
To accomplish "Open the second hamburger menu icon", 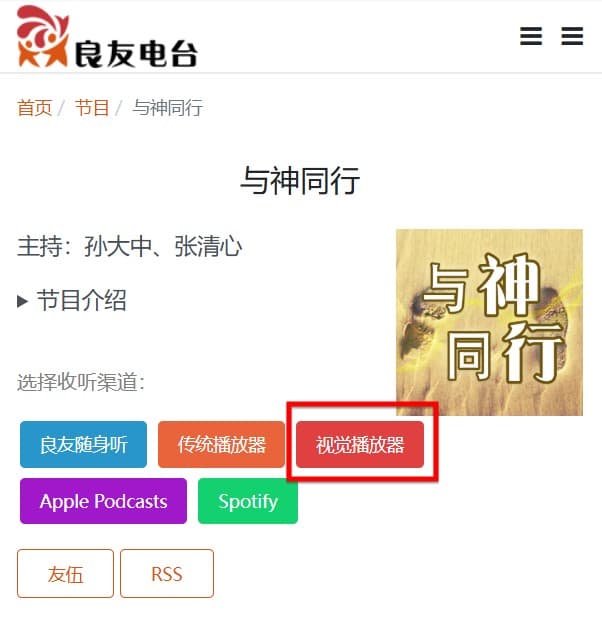I will coord(572,36).
